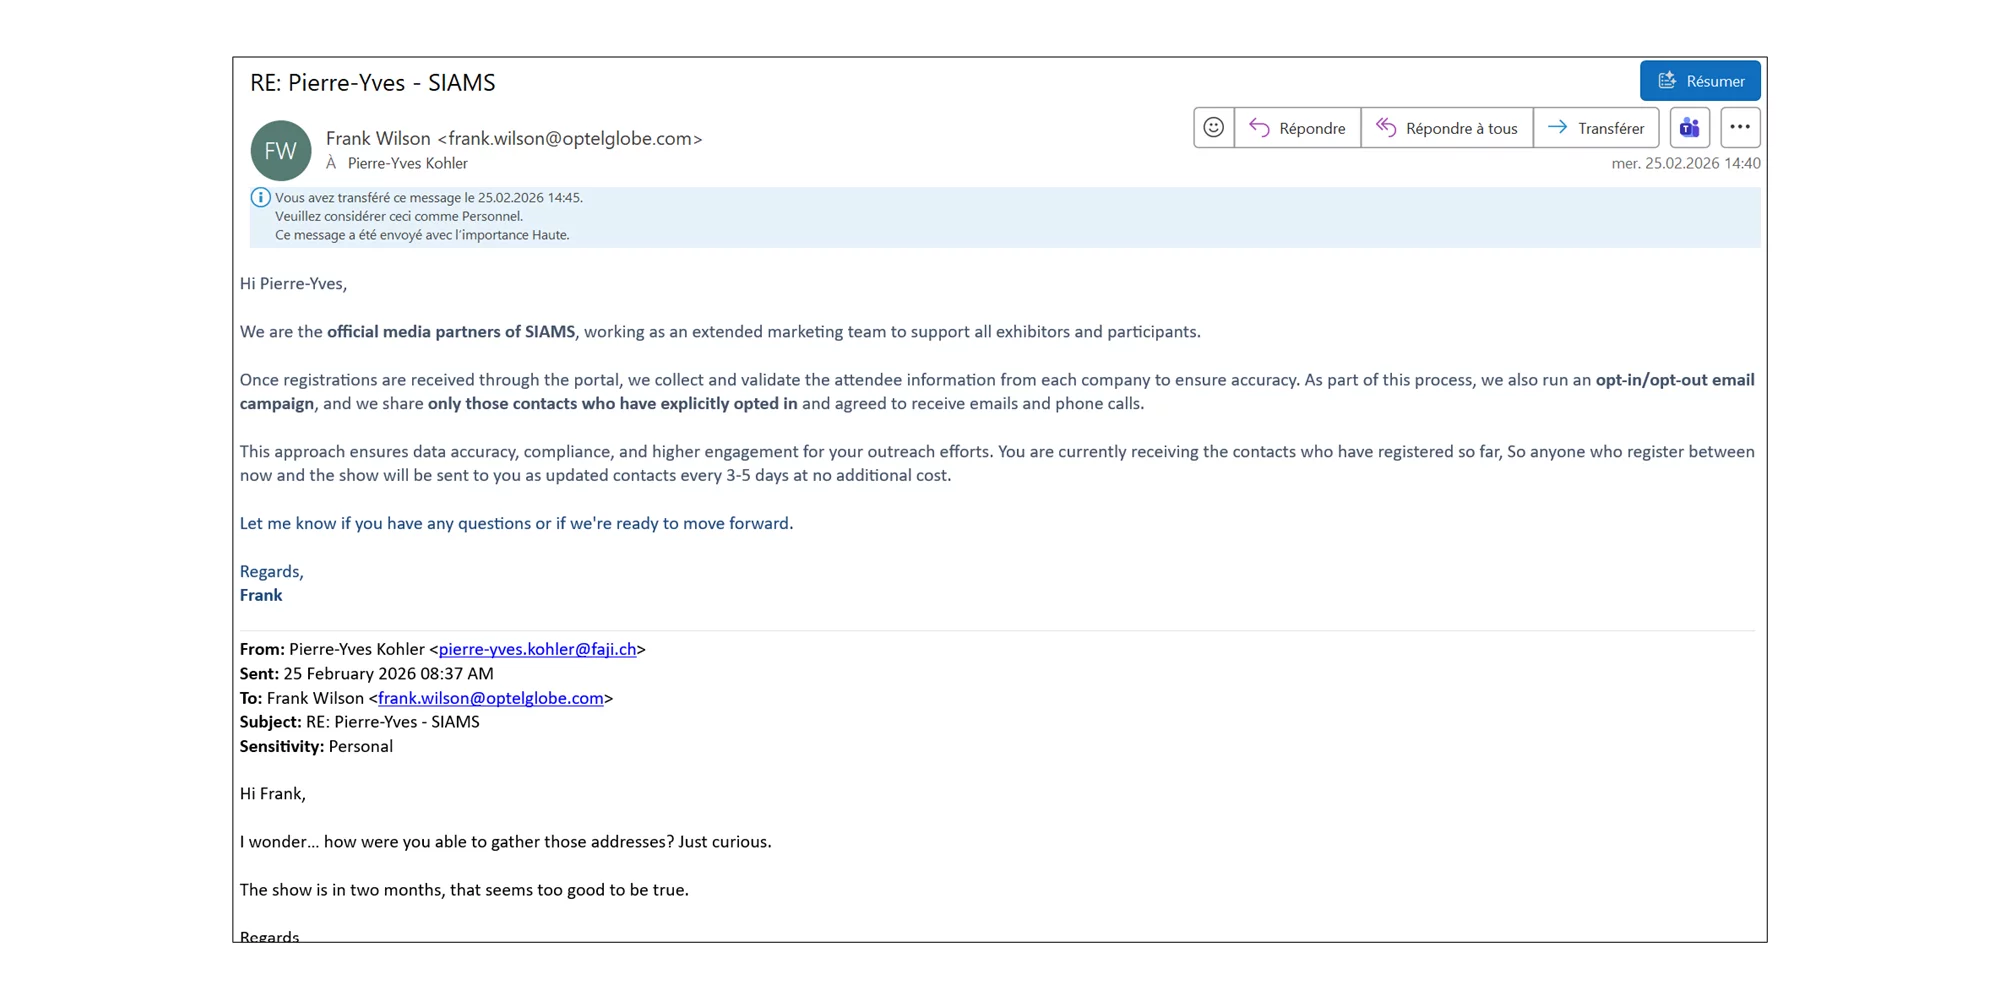
Task: Click the FW sender avatar
Action: pyautogui.click(x=281, y=151)
